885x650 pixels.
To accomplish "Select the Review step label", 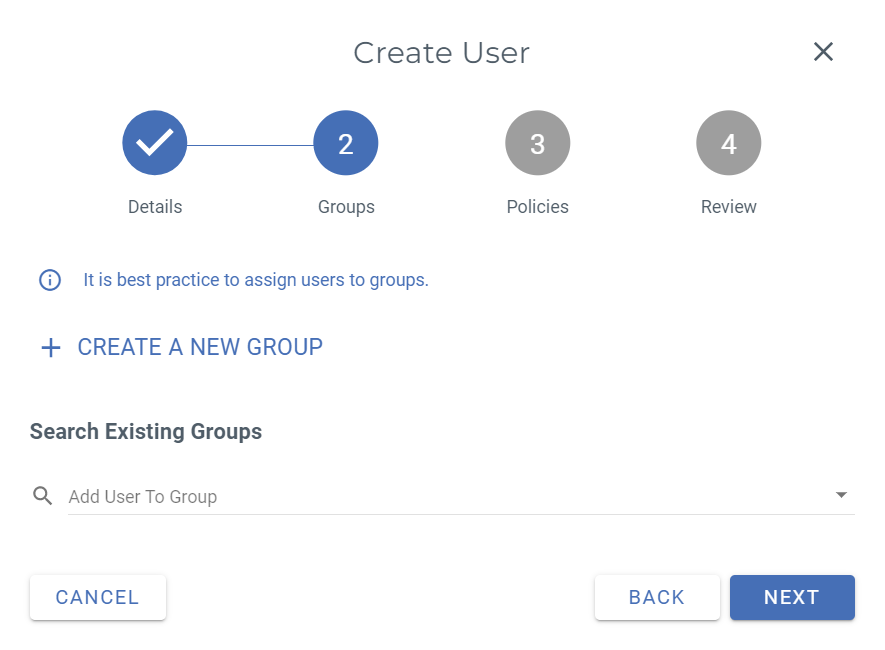I will point(728,207).
